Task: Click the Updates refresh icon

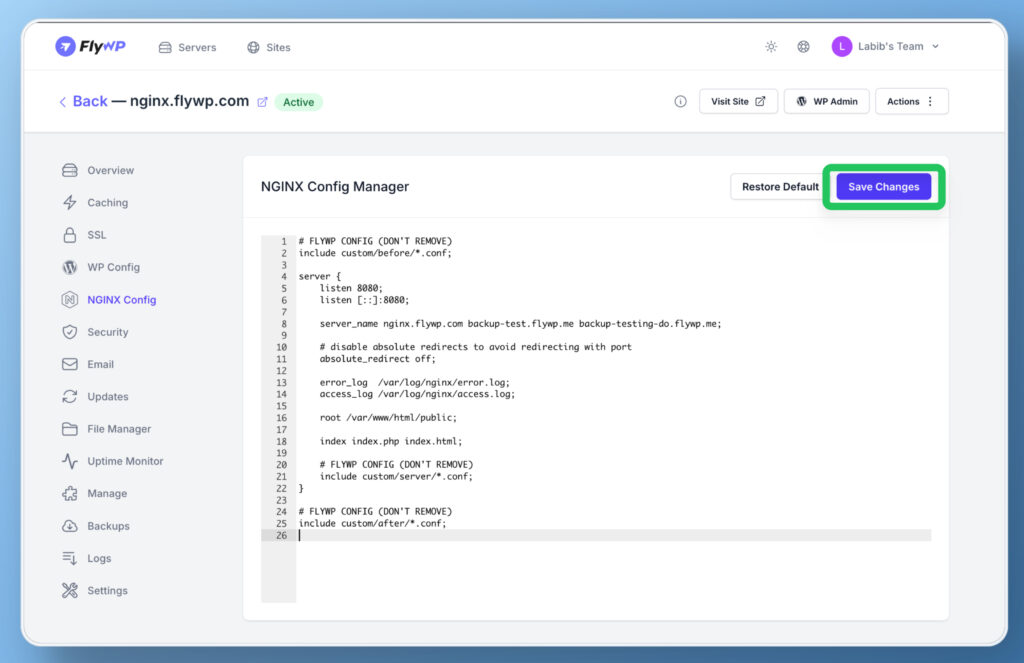Action: [70, 396]
